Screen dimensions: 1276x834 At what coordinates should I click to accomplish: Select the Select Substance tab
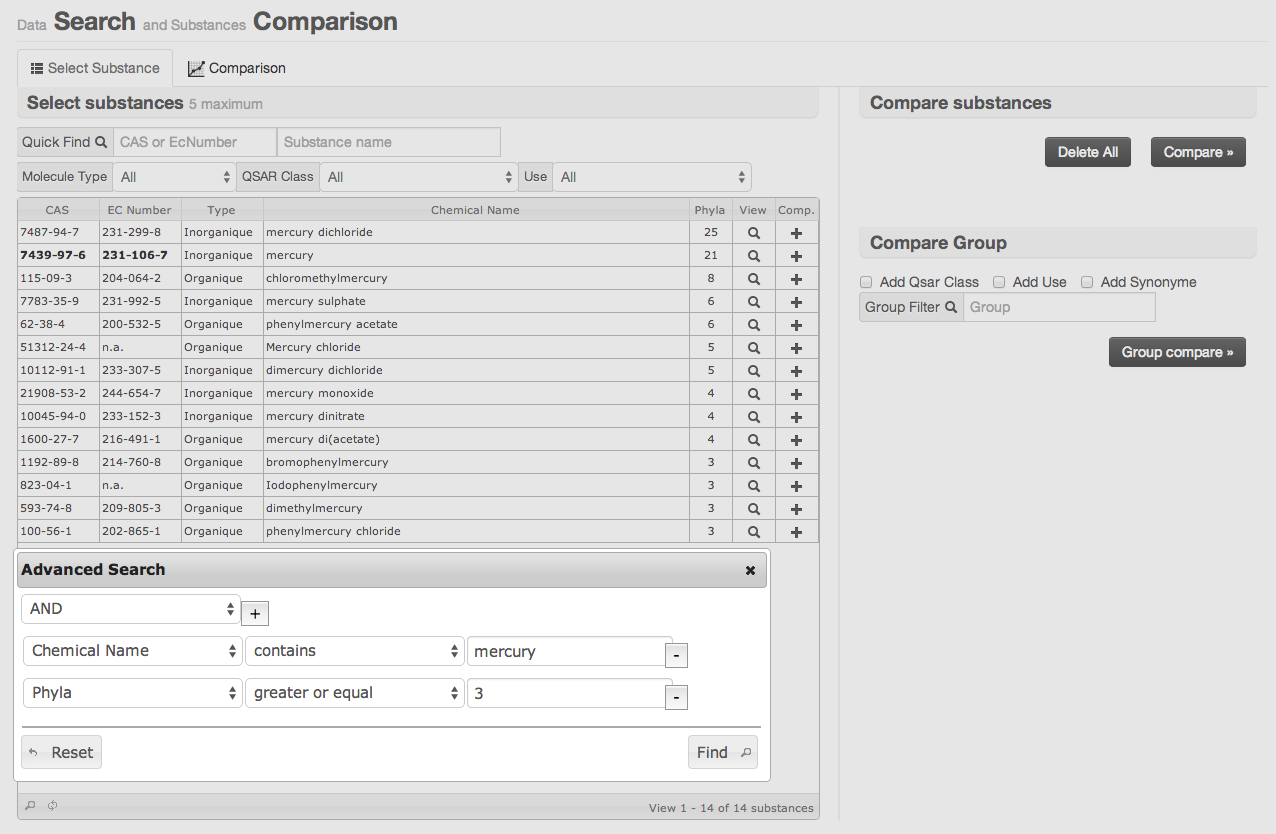coord(95,68)
